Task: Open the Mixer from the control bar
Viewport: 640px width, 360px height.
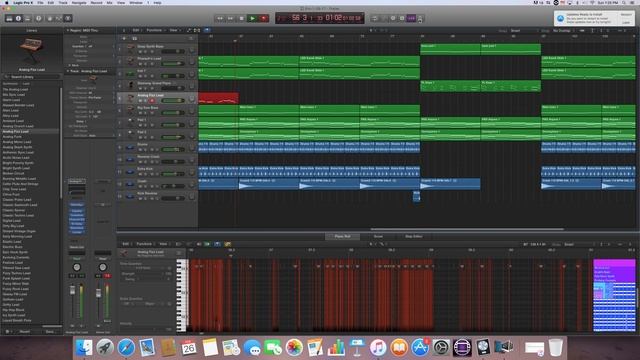Action: (x=59, y=18)
